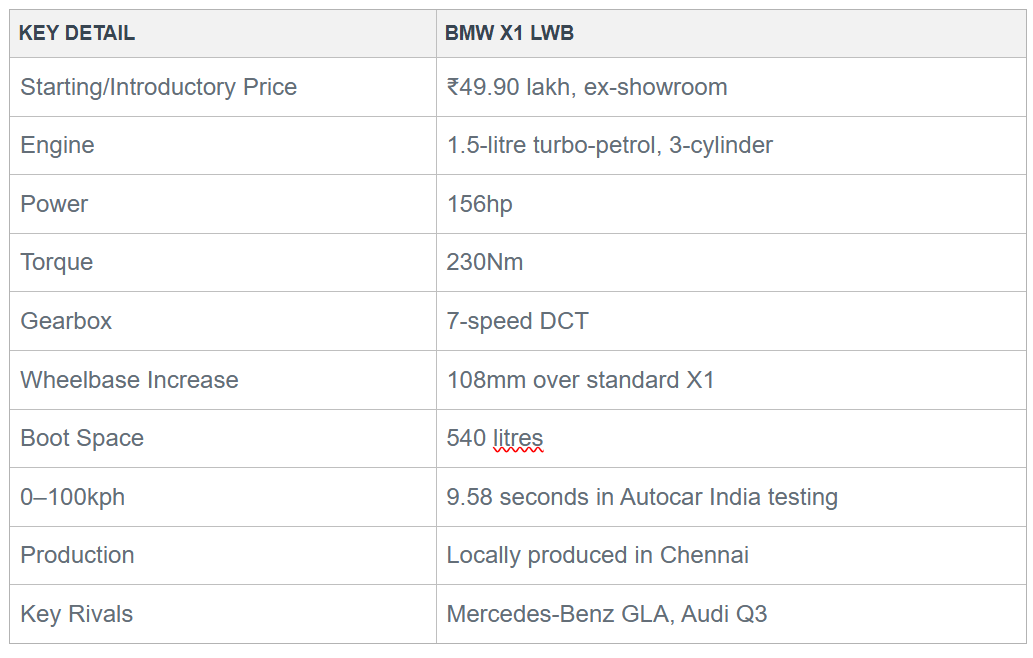
Task: Click the BMW X1 LWB header cell
Action: point(731,34)
